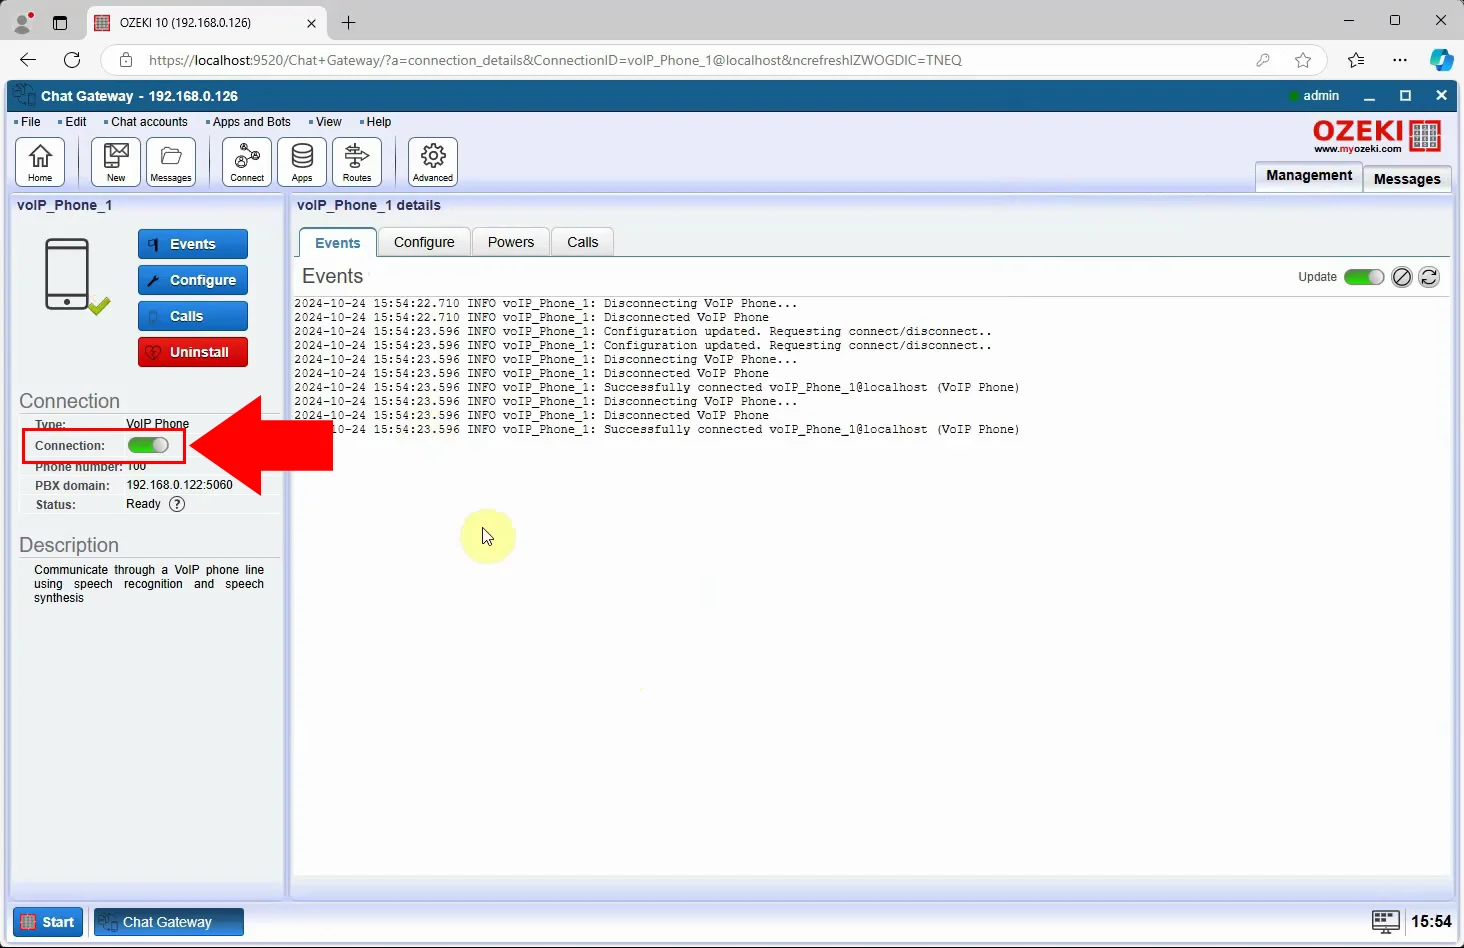Click the blue Configure button
1464x948 pixels.
[193, 280]
